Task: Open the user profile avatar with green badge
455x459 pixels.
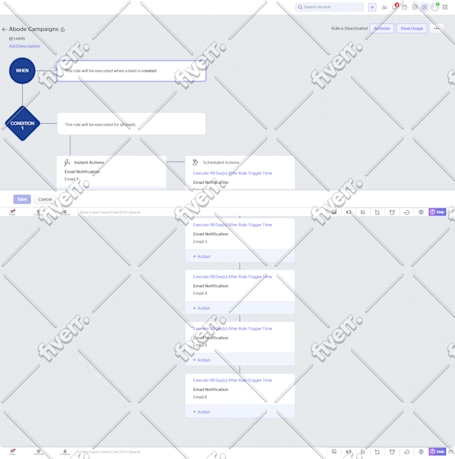Action: pyautogui.click(x=435, y=7)
